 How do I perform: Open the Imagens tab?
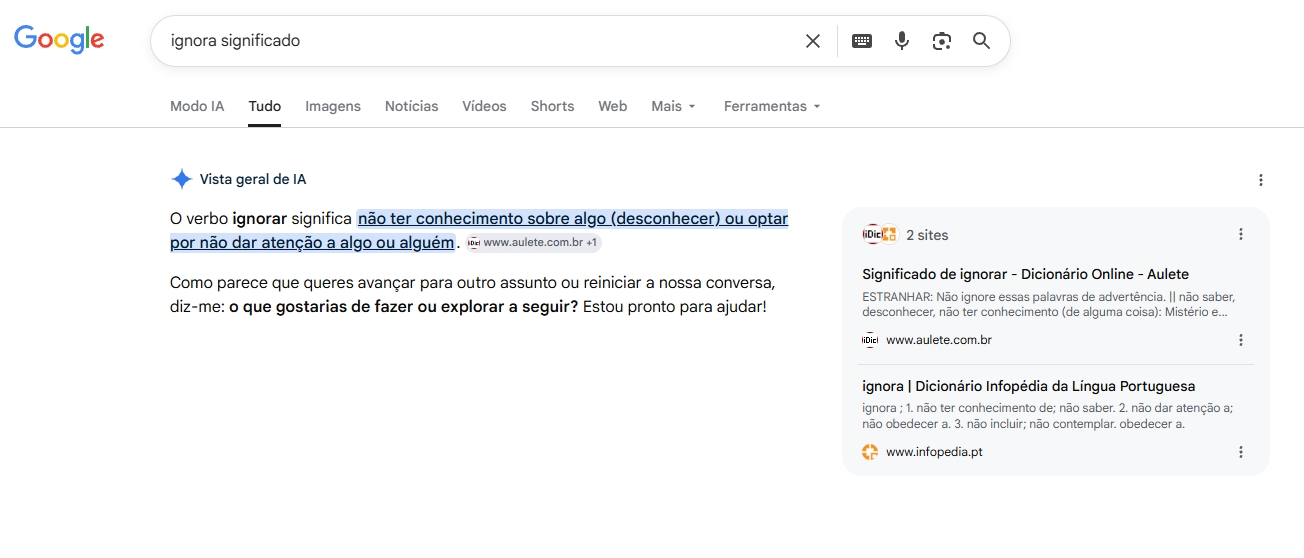(x=333, y=106)
